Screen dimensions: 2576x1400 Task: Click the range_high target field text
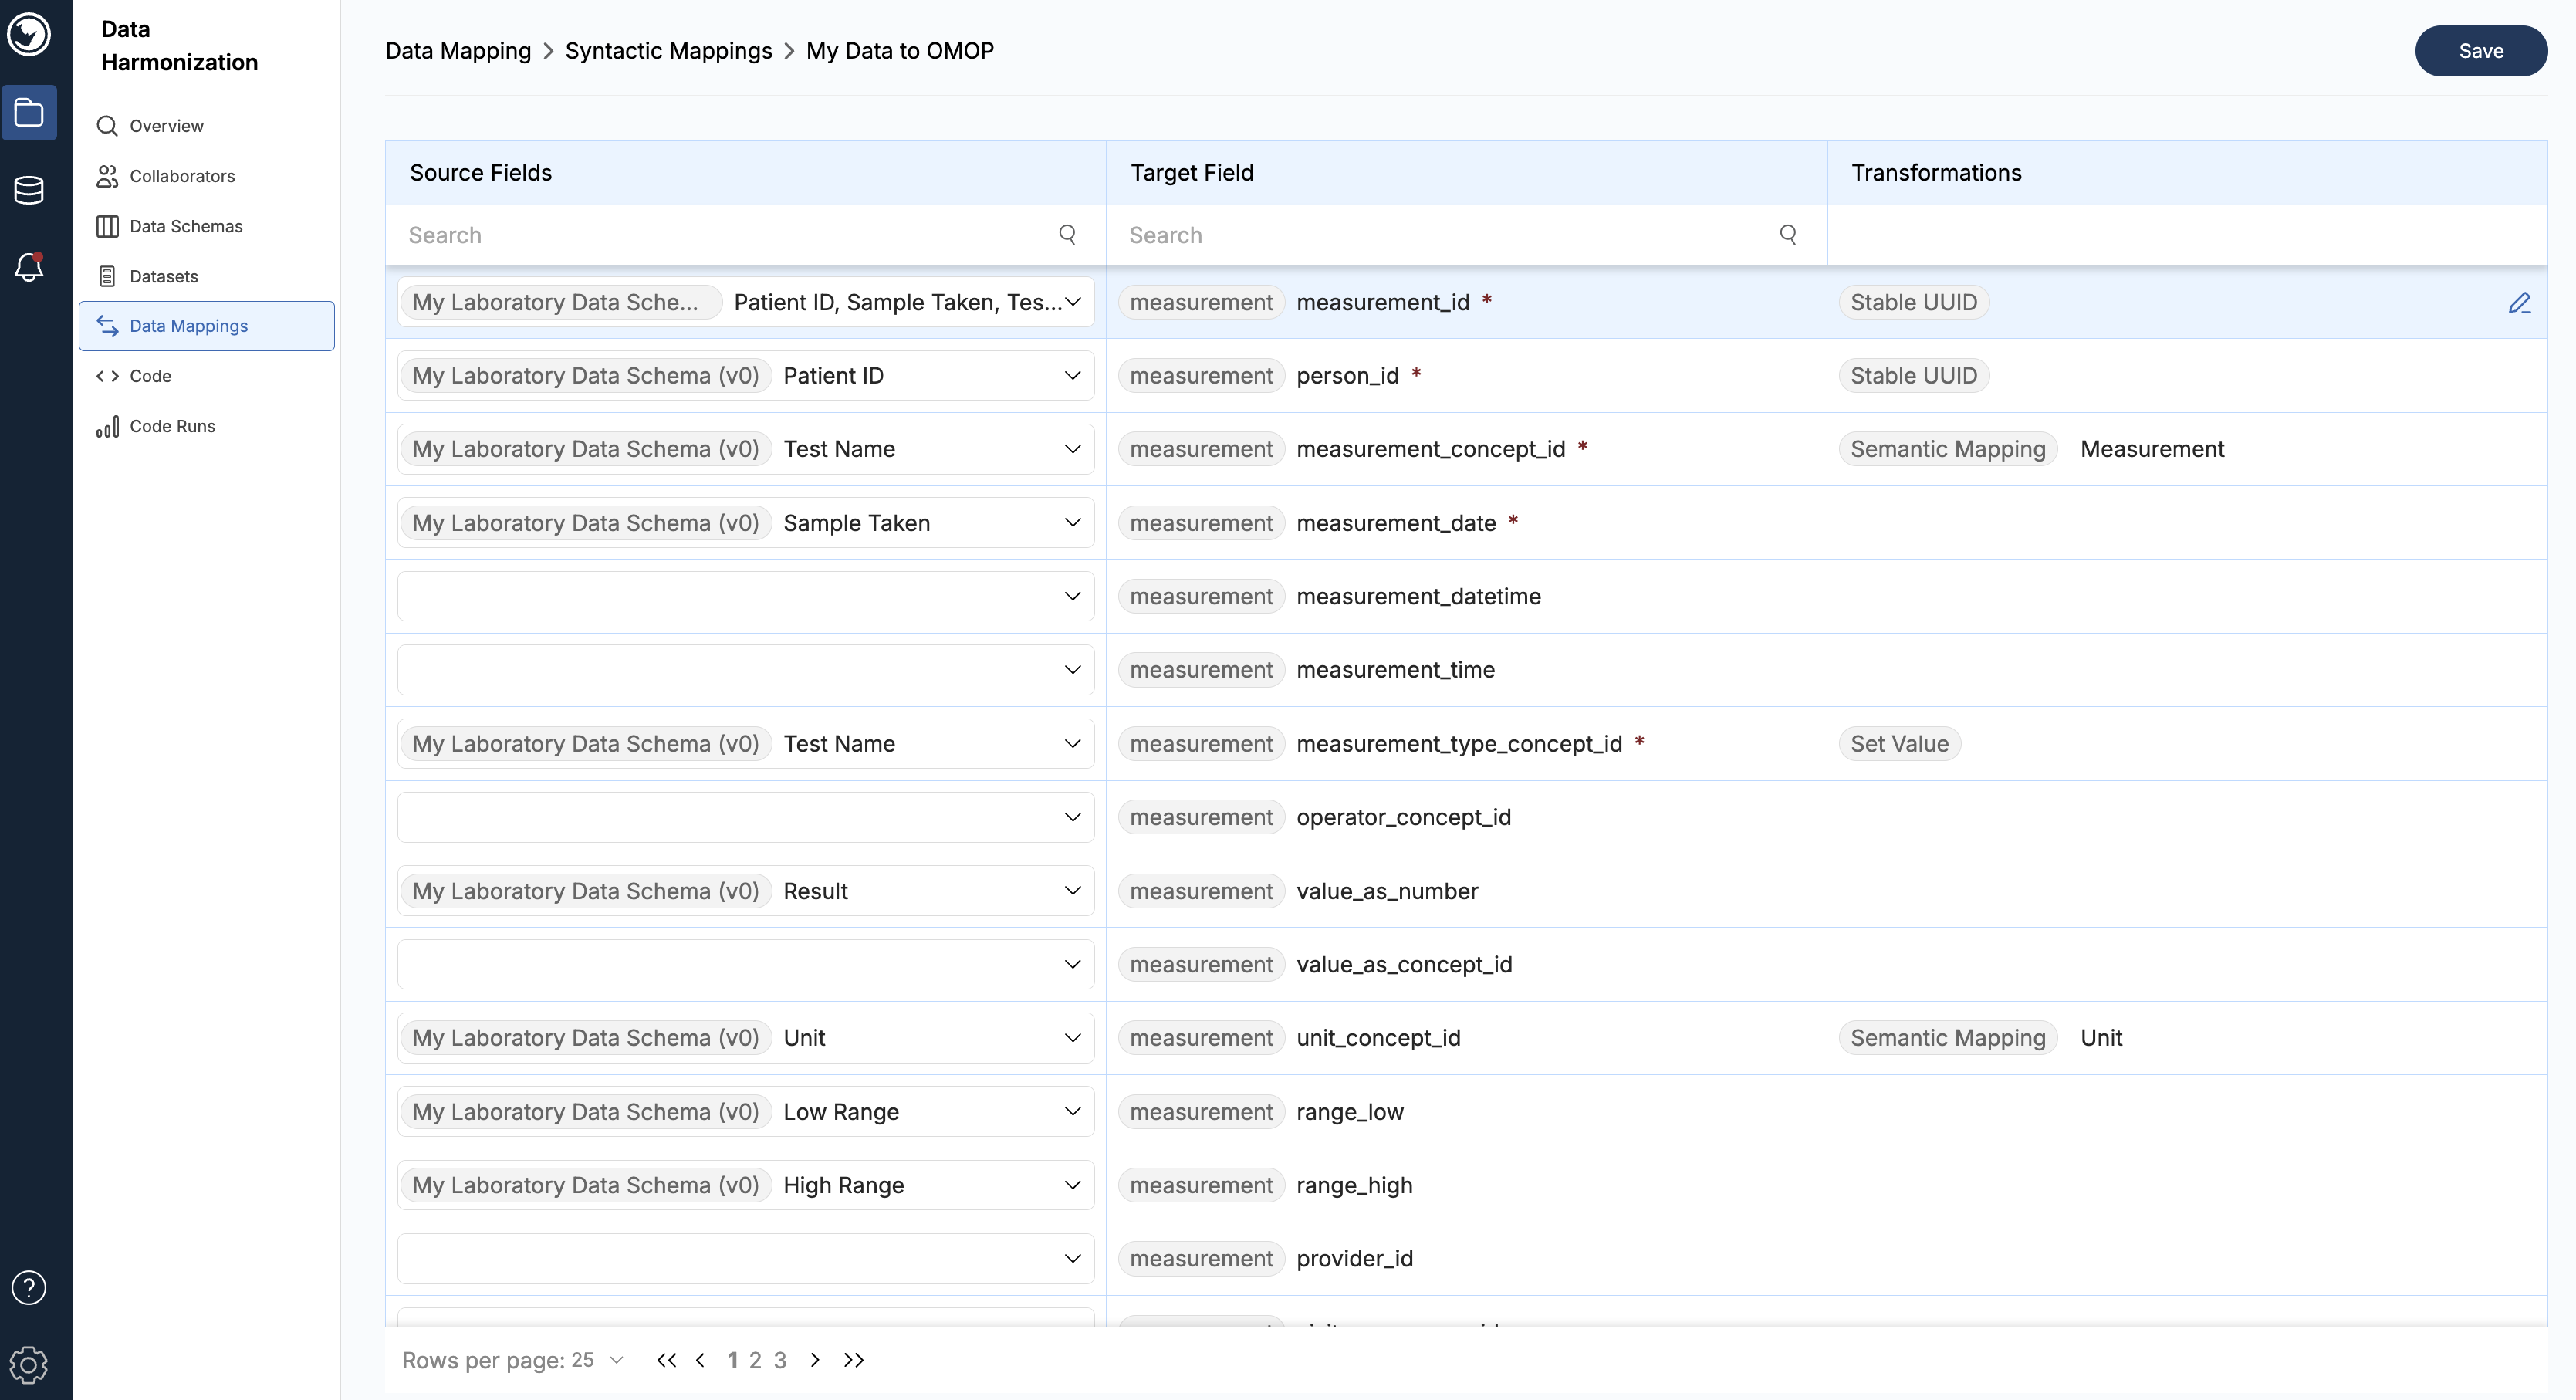point(1354,1185)
